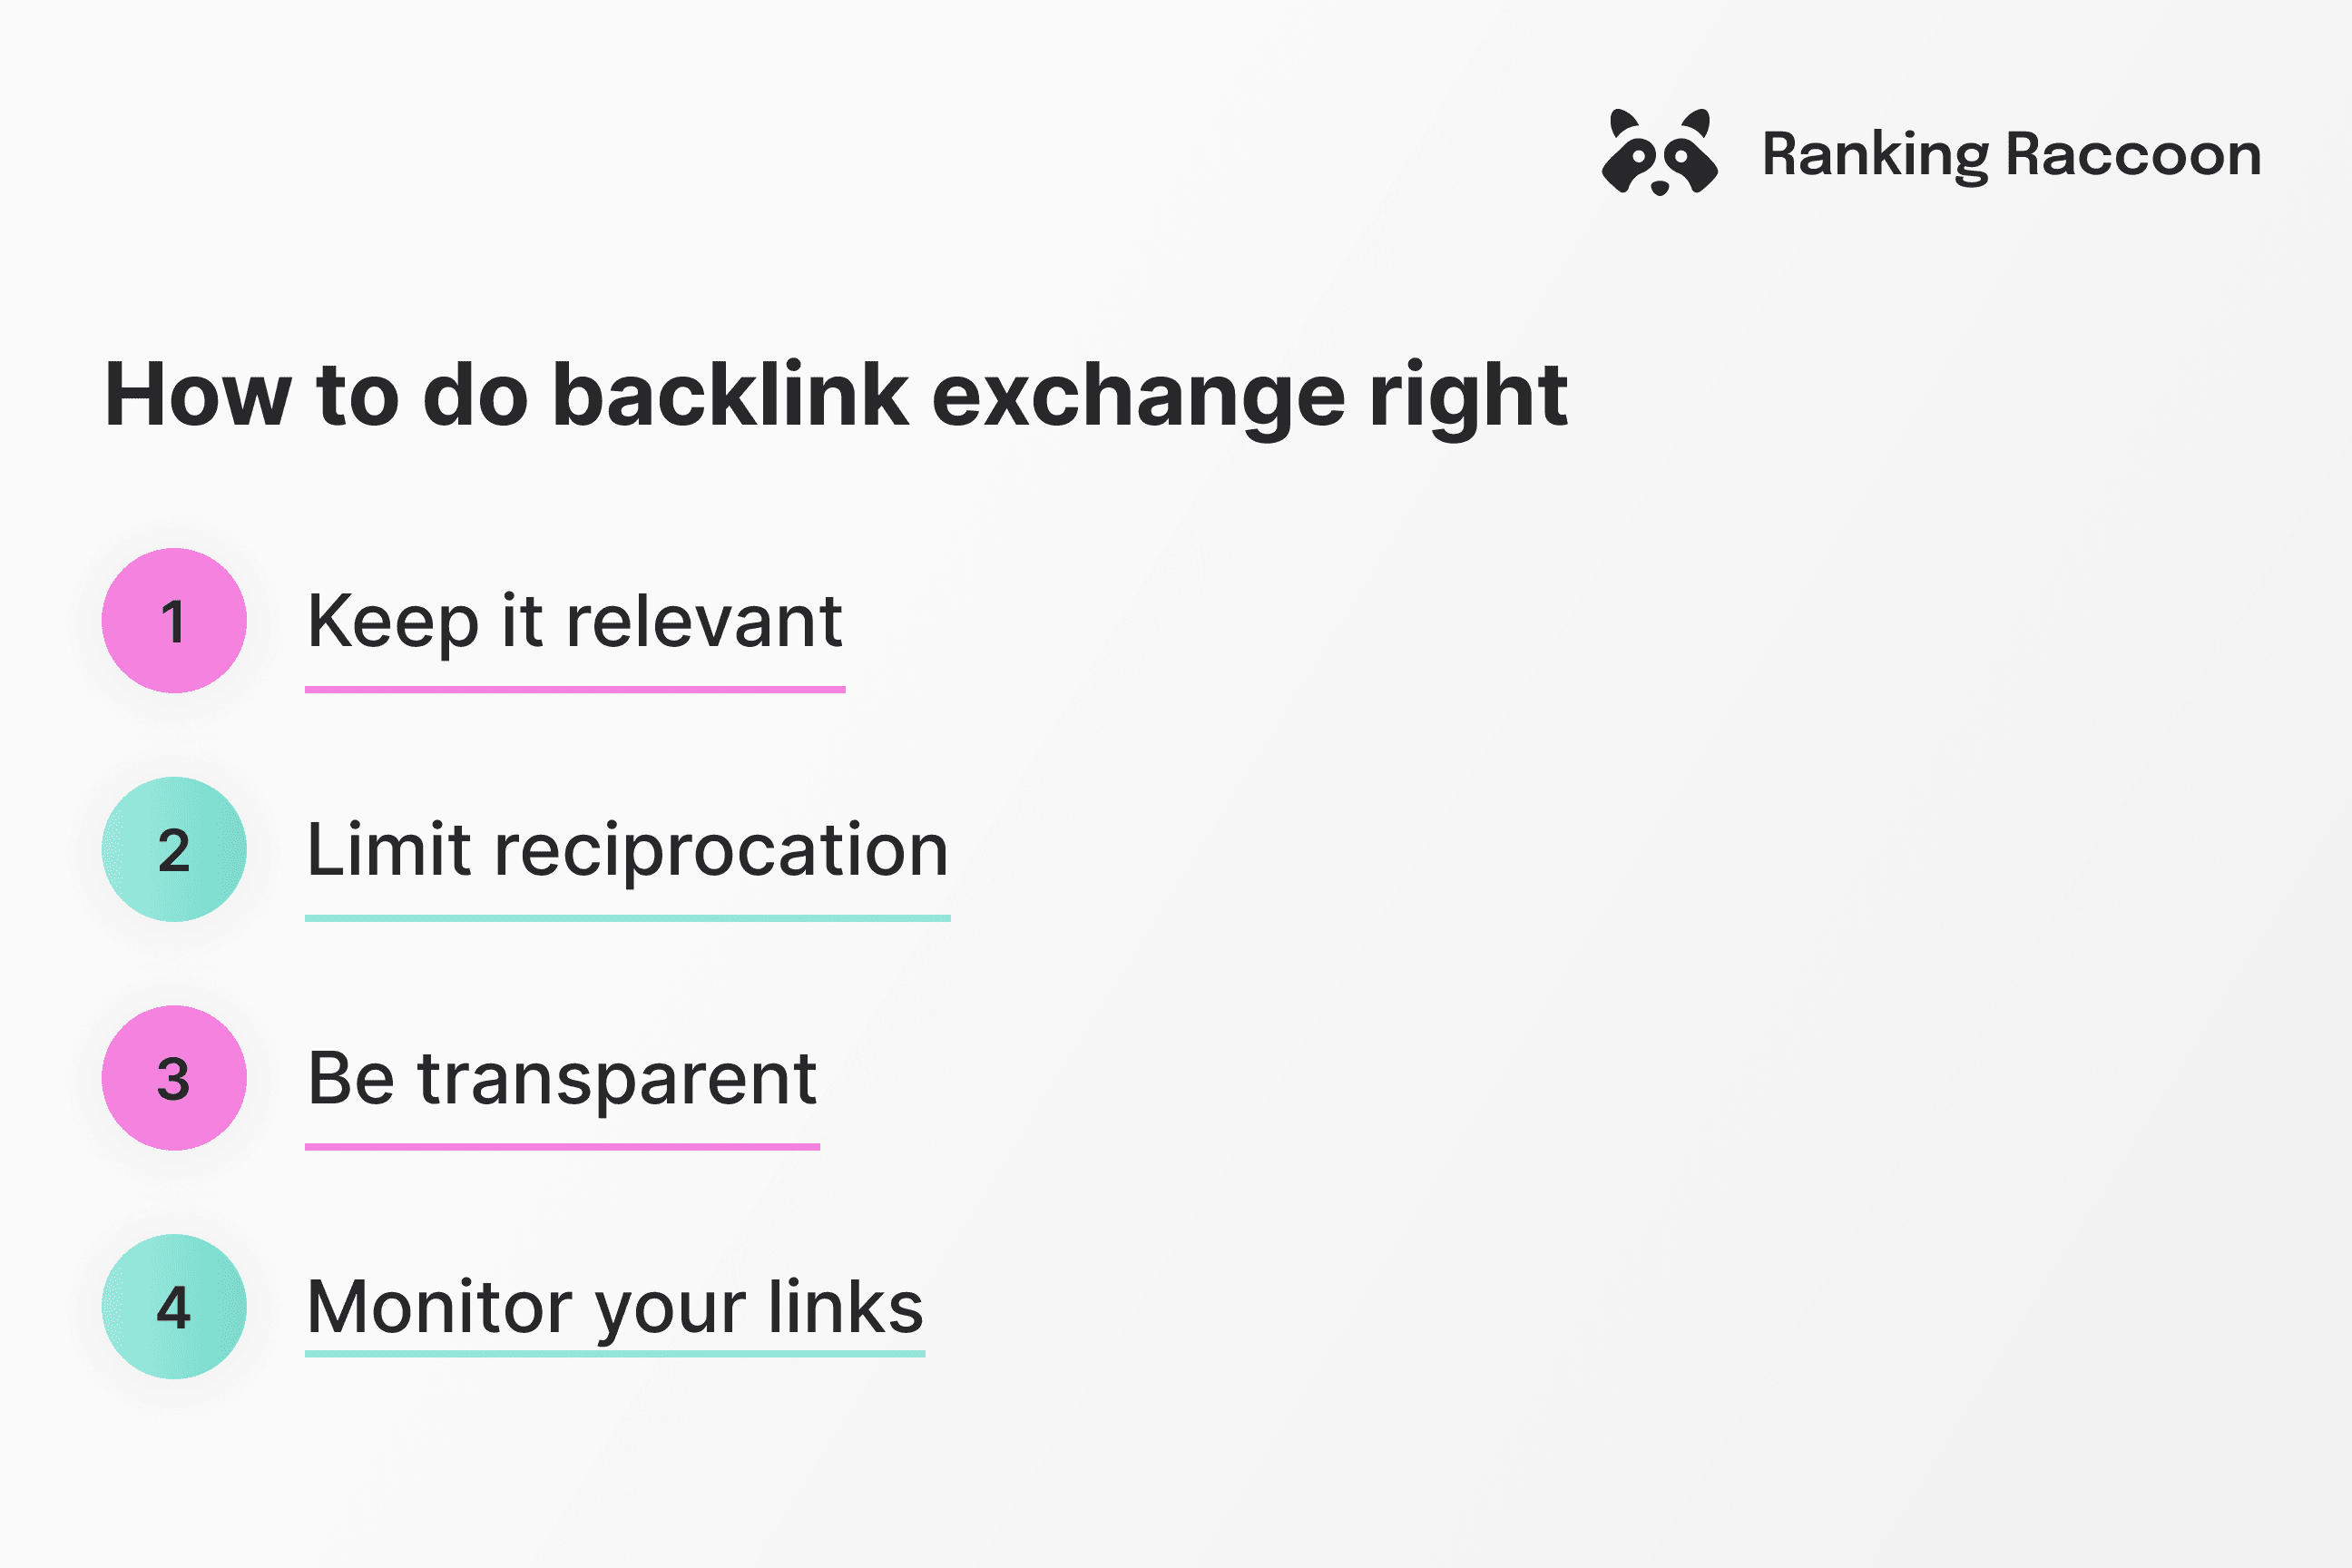This screenshot has width=2352, height=1568.
Task: Select the pink number 1 circle
Action: [x=174, y=620]
